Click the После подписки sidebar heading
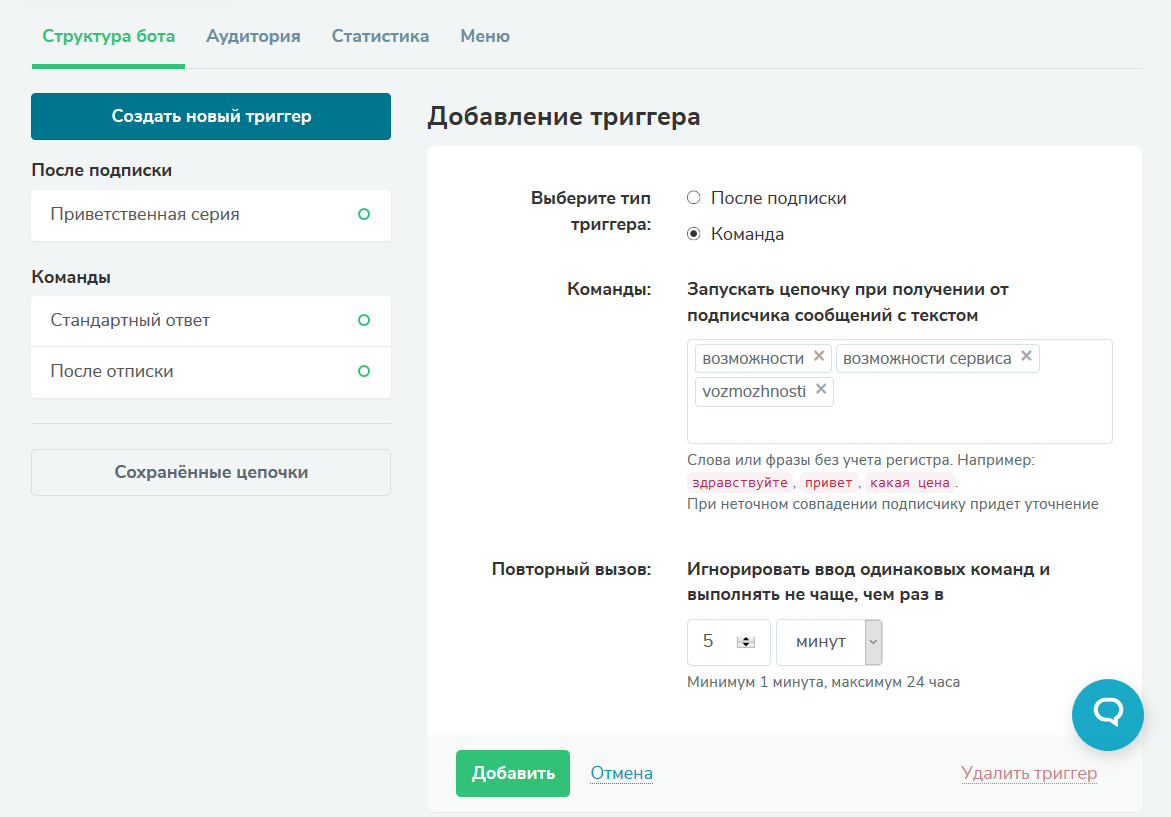Image resolution: width=1171 pixels, height=817 pixels. click(x=102, y=170)
